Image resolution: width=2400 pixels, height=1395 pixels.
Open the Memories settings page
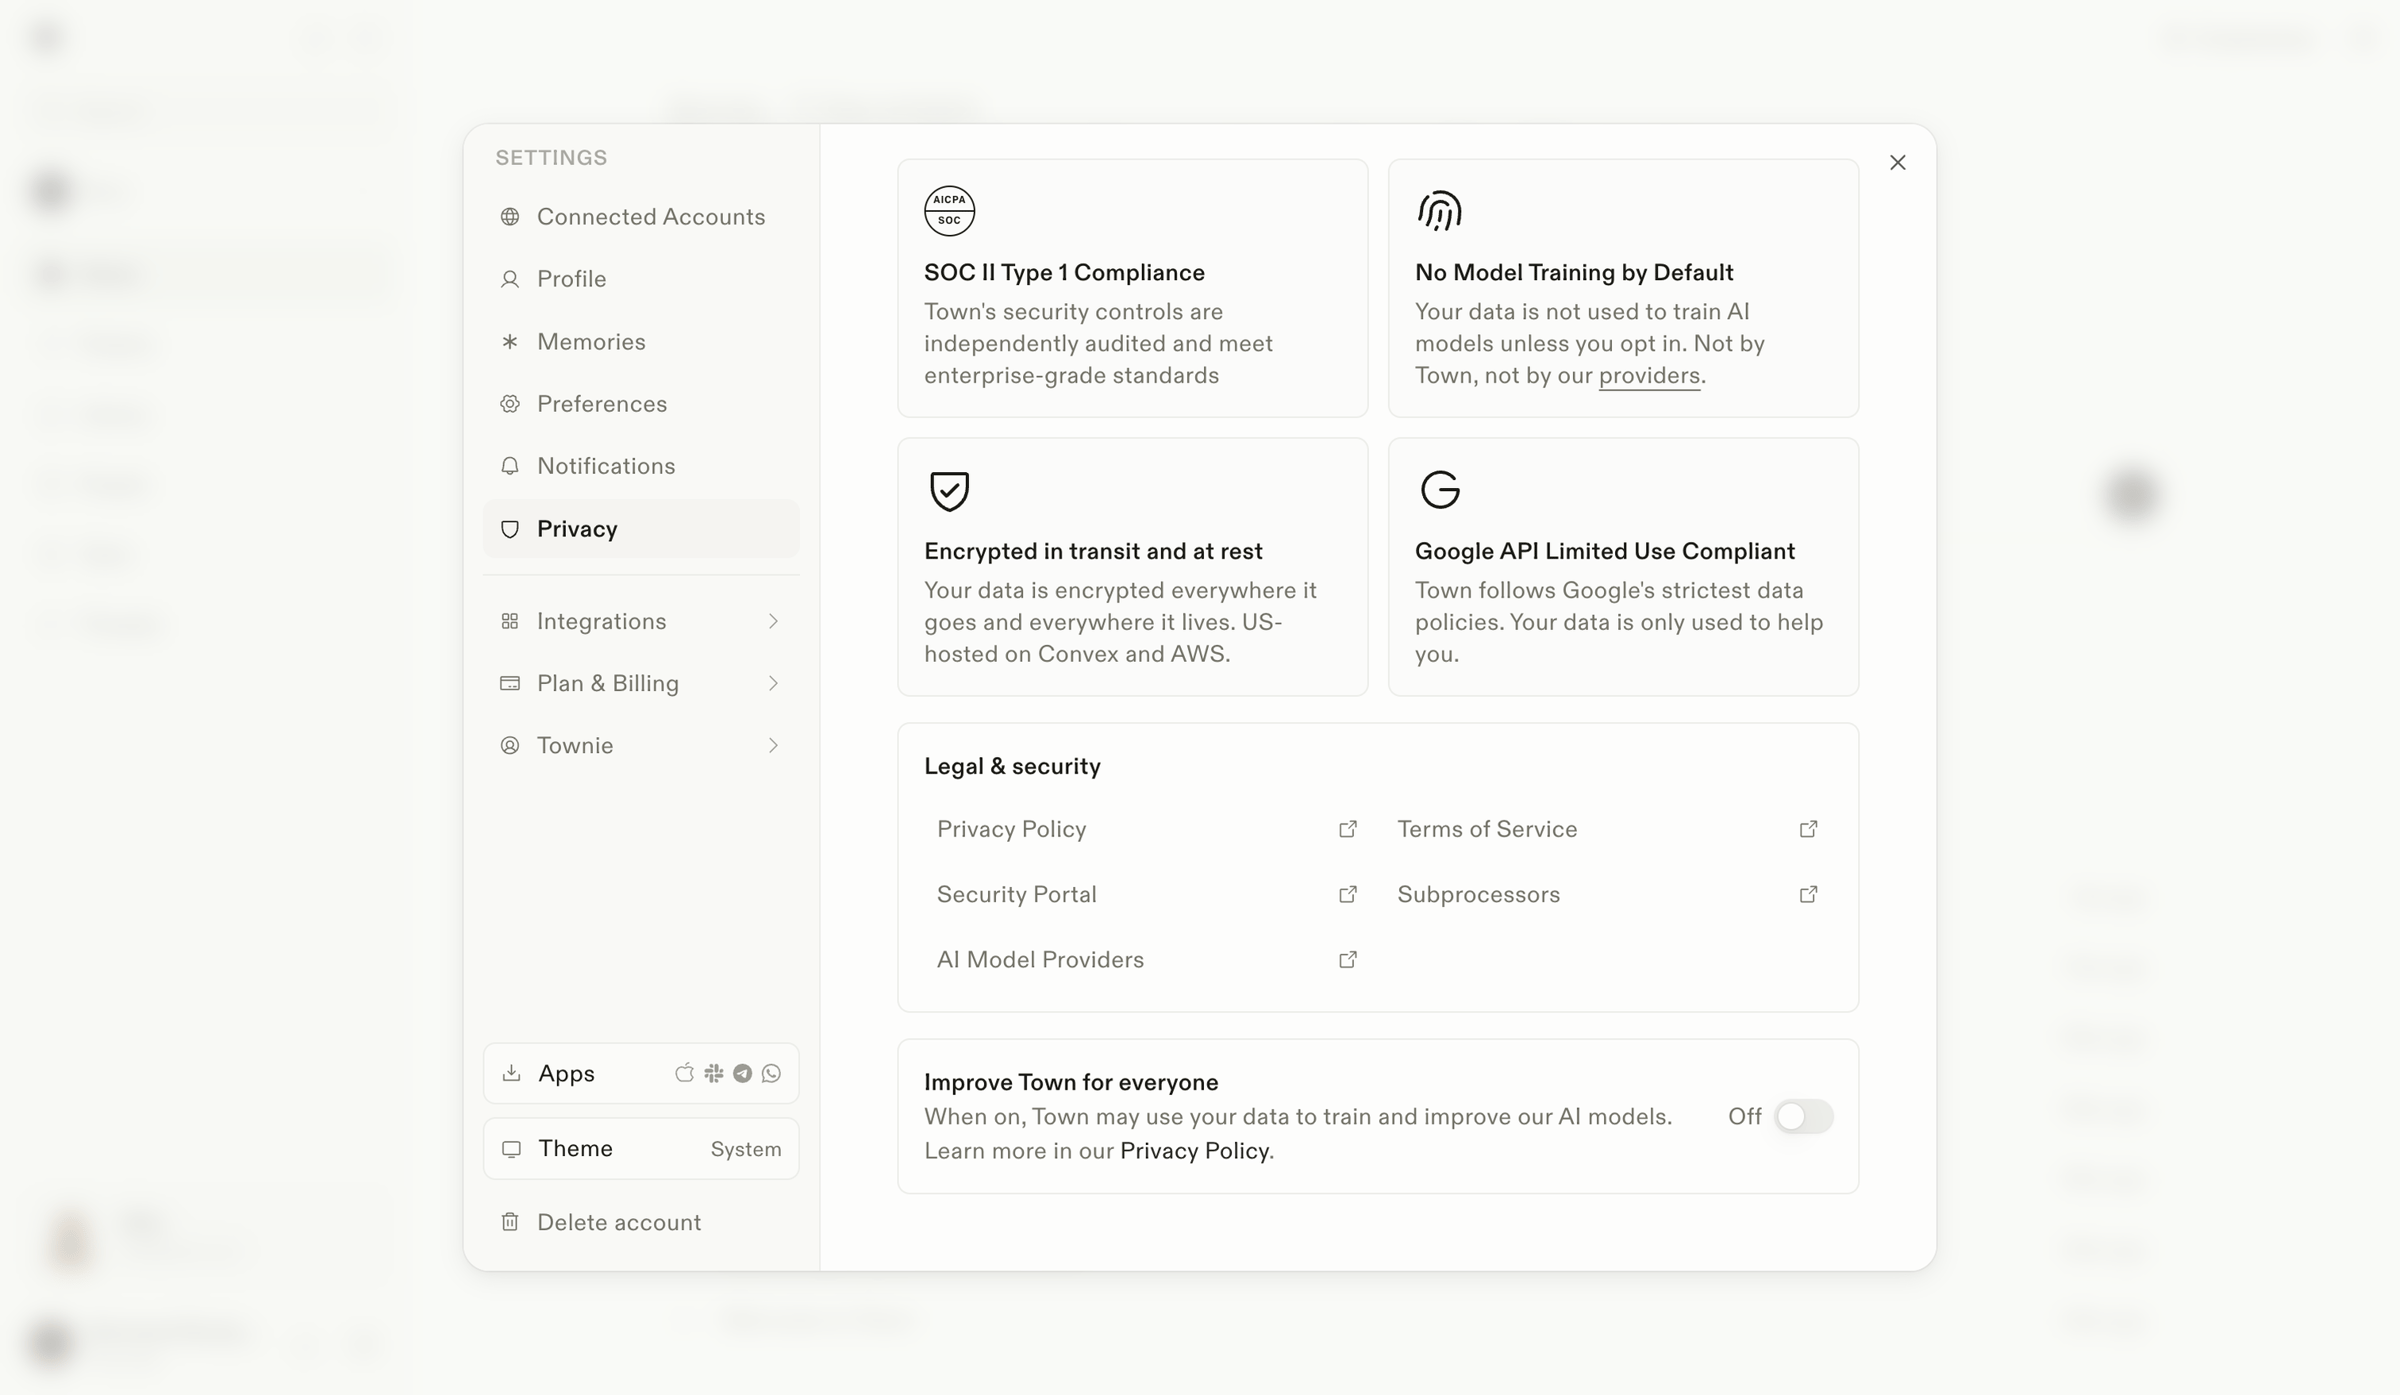pos(641,341)
